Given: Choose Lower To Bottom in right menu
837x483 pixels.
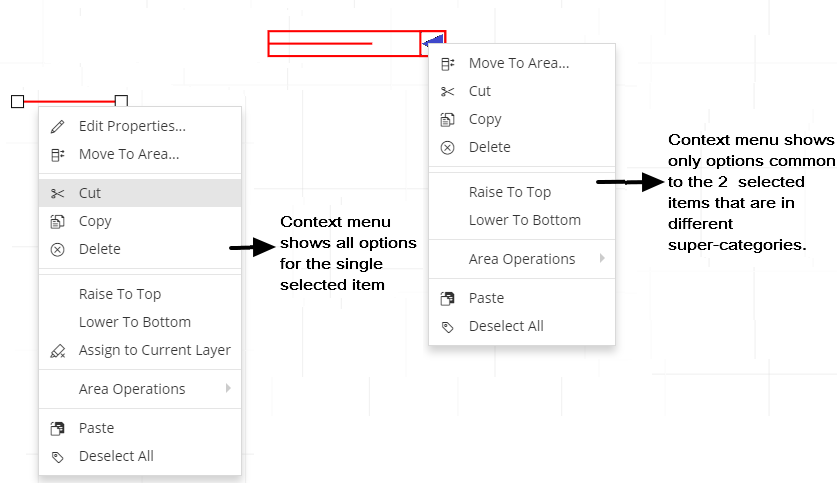Looking at the screenshot, I should click(522, 220).
